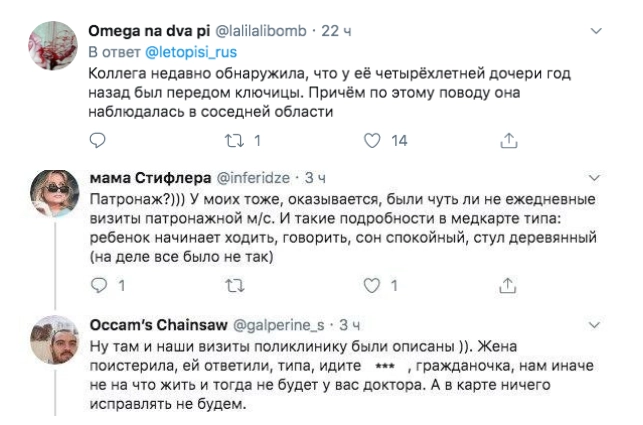Image resolution: width=643 pixels, height=425 pixels.
Task: Visit the мама Стифлера profile name
Action: tap(144, 177)
